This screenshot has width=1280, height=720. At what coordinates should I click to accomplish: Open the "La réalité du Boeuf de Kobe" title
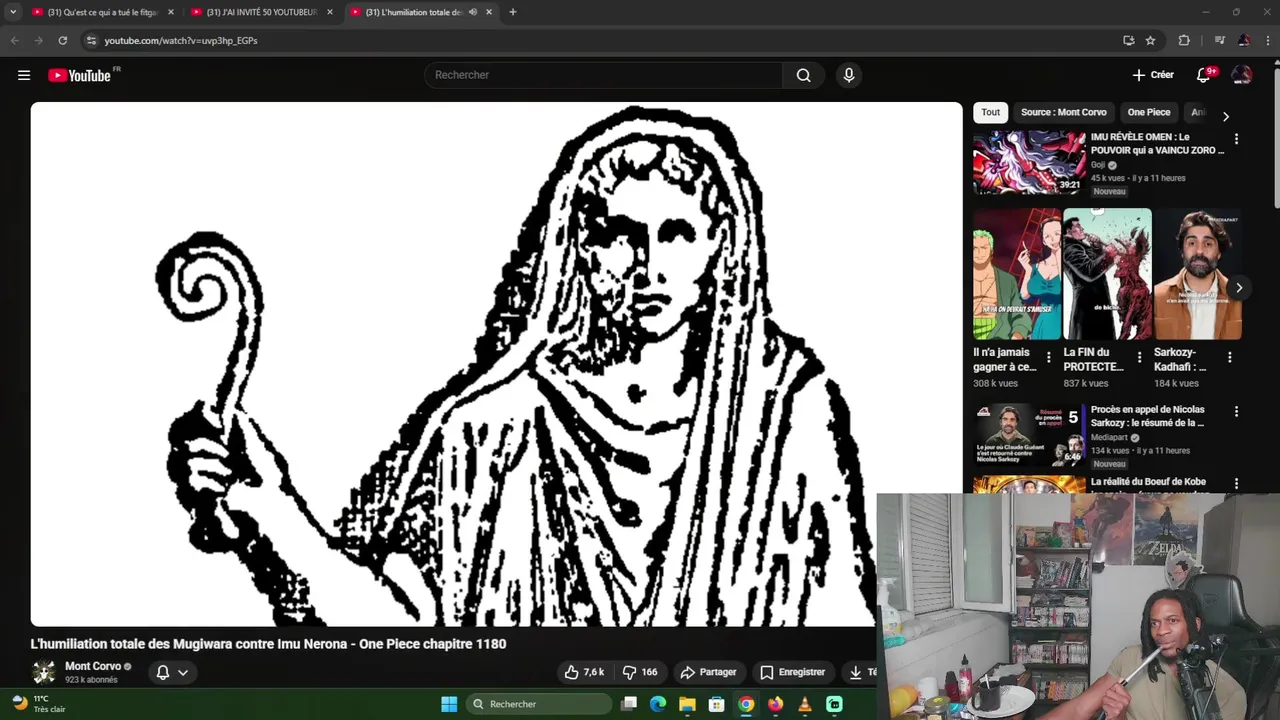pyautogui.click(x=1148, y=482)
